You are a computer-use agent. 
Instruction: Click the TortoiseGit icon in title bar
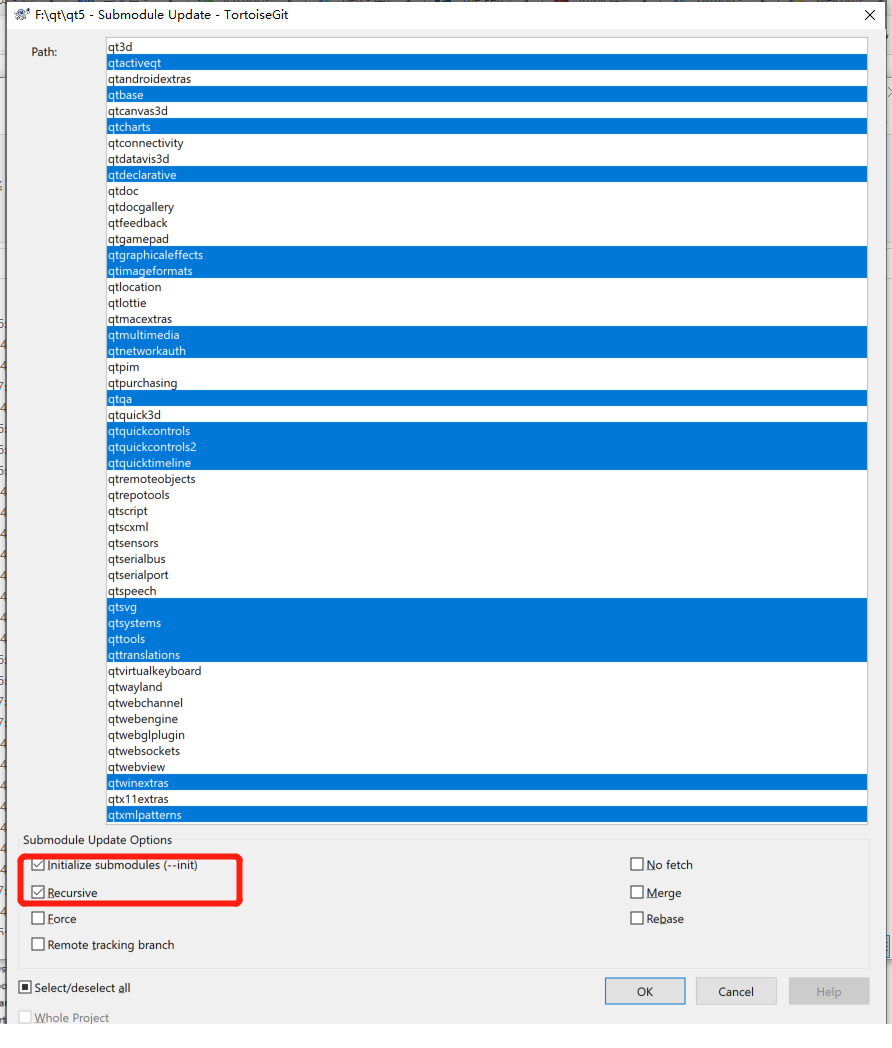(x=22, y=14)
